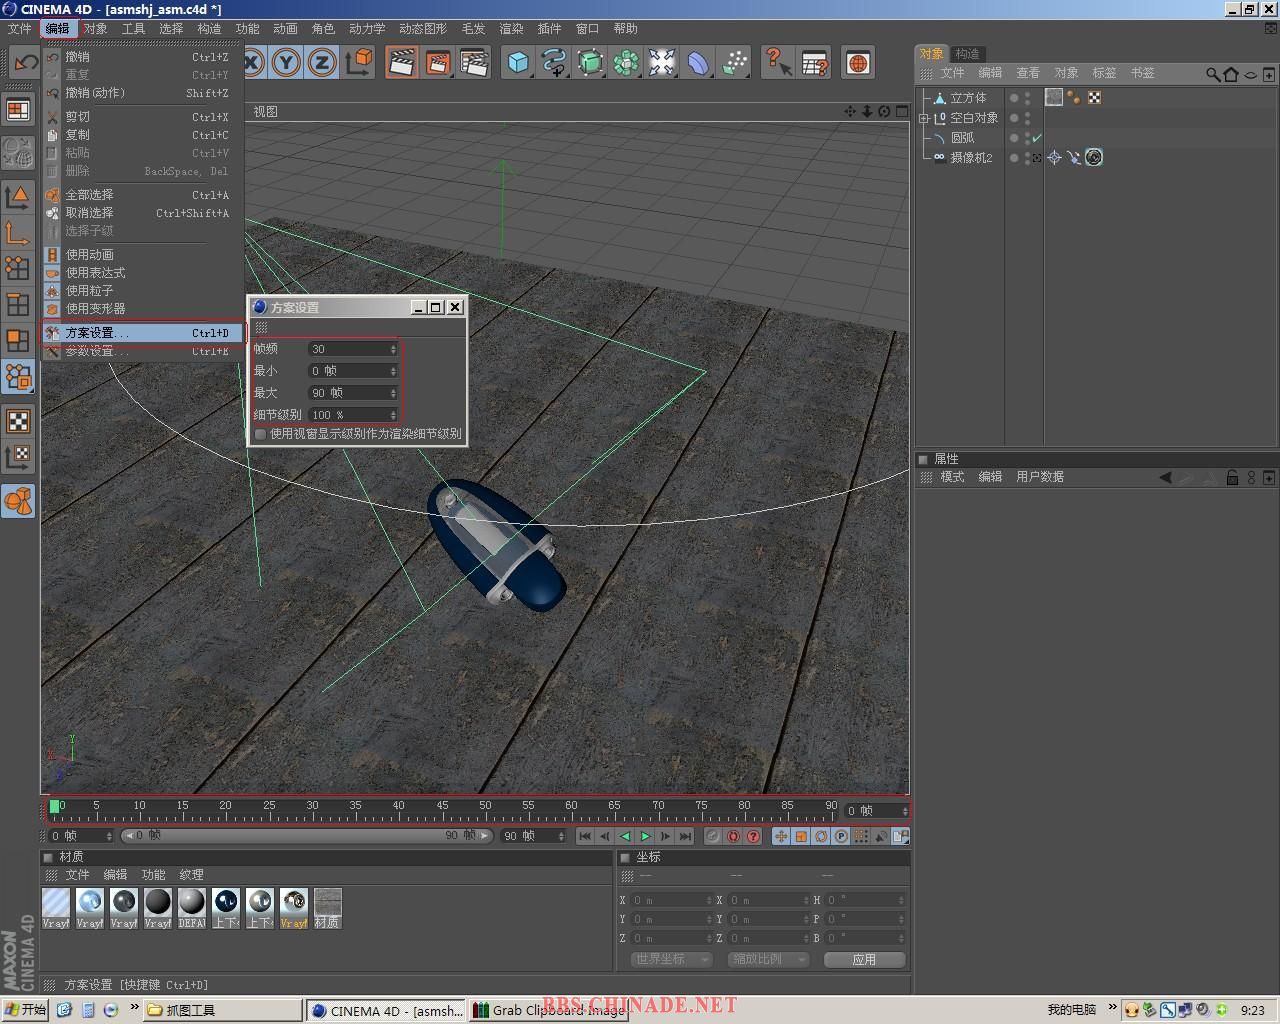Image resolution: width=1280 pixels, height=1024 pixels.
Task: Switch to the 构造 tab
Action: [x=967, y=54]
